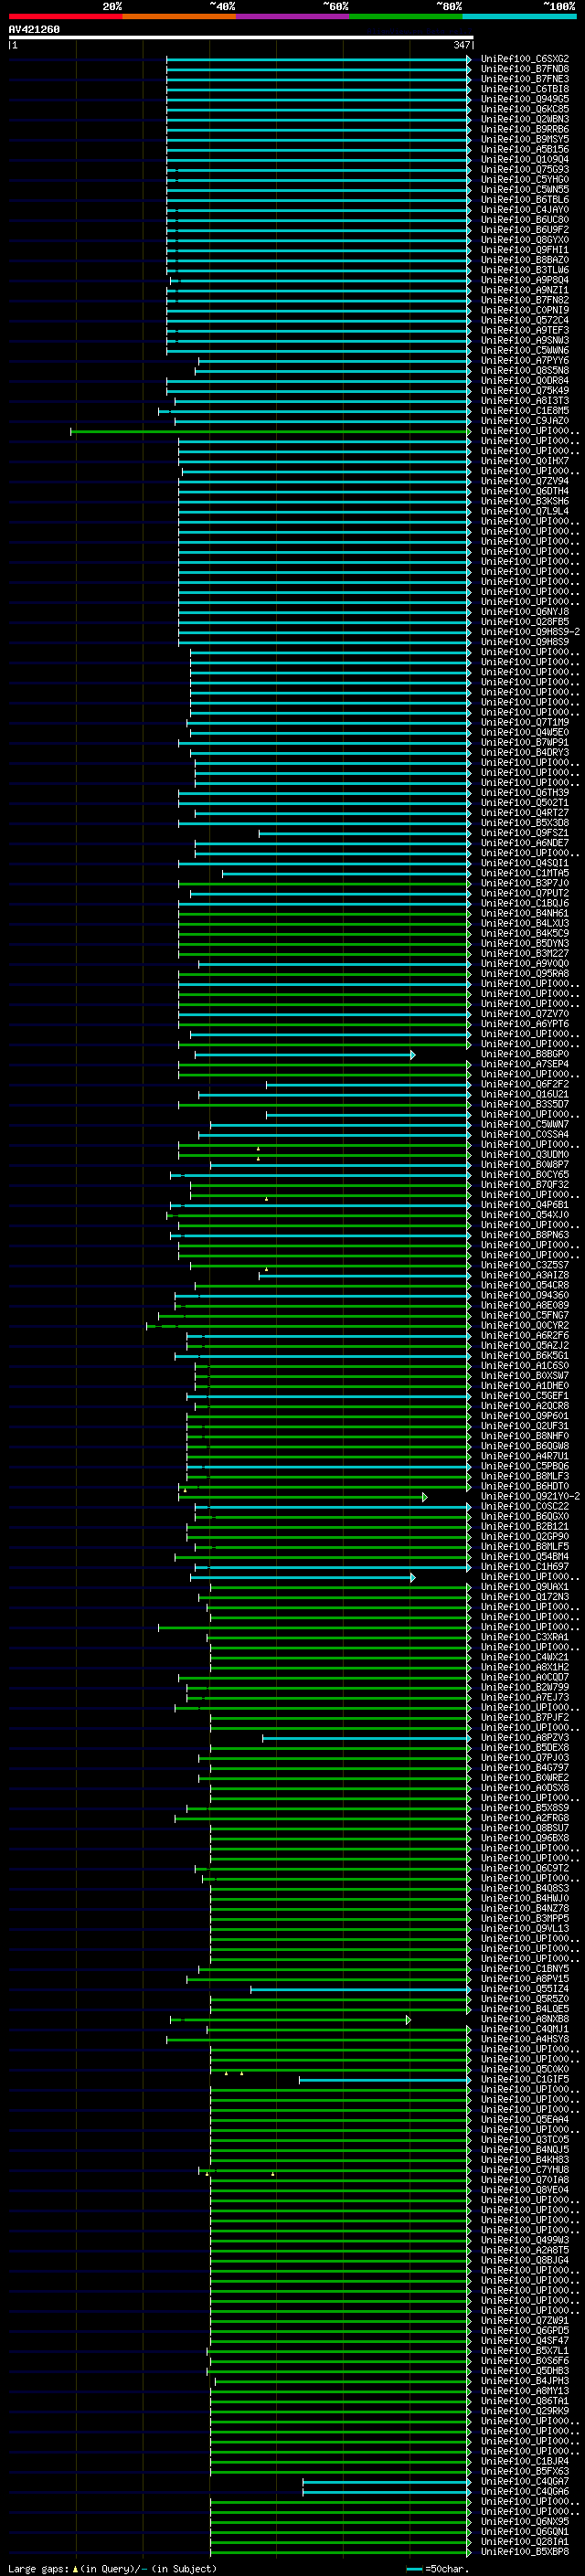
Task: Select hit label UniRef100_A8PZV3
Action: pyautogui.click(x=524, y=1738)
